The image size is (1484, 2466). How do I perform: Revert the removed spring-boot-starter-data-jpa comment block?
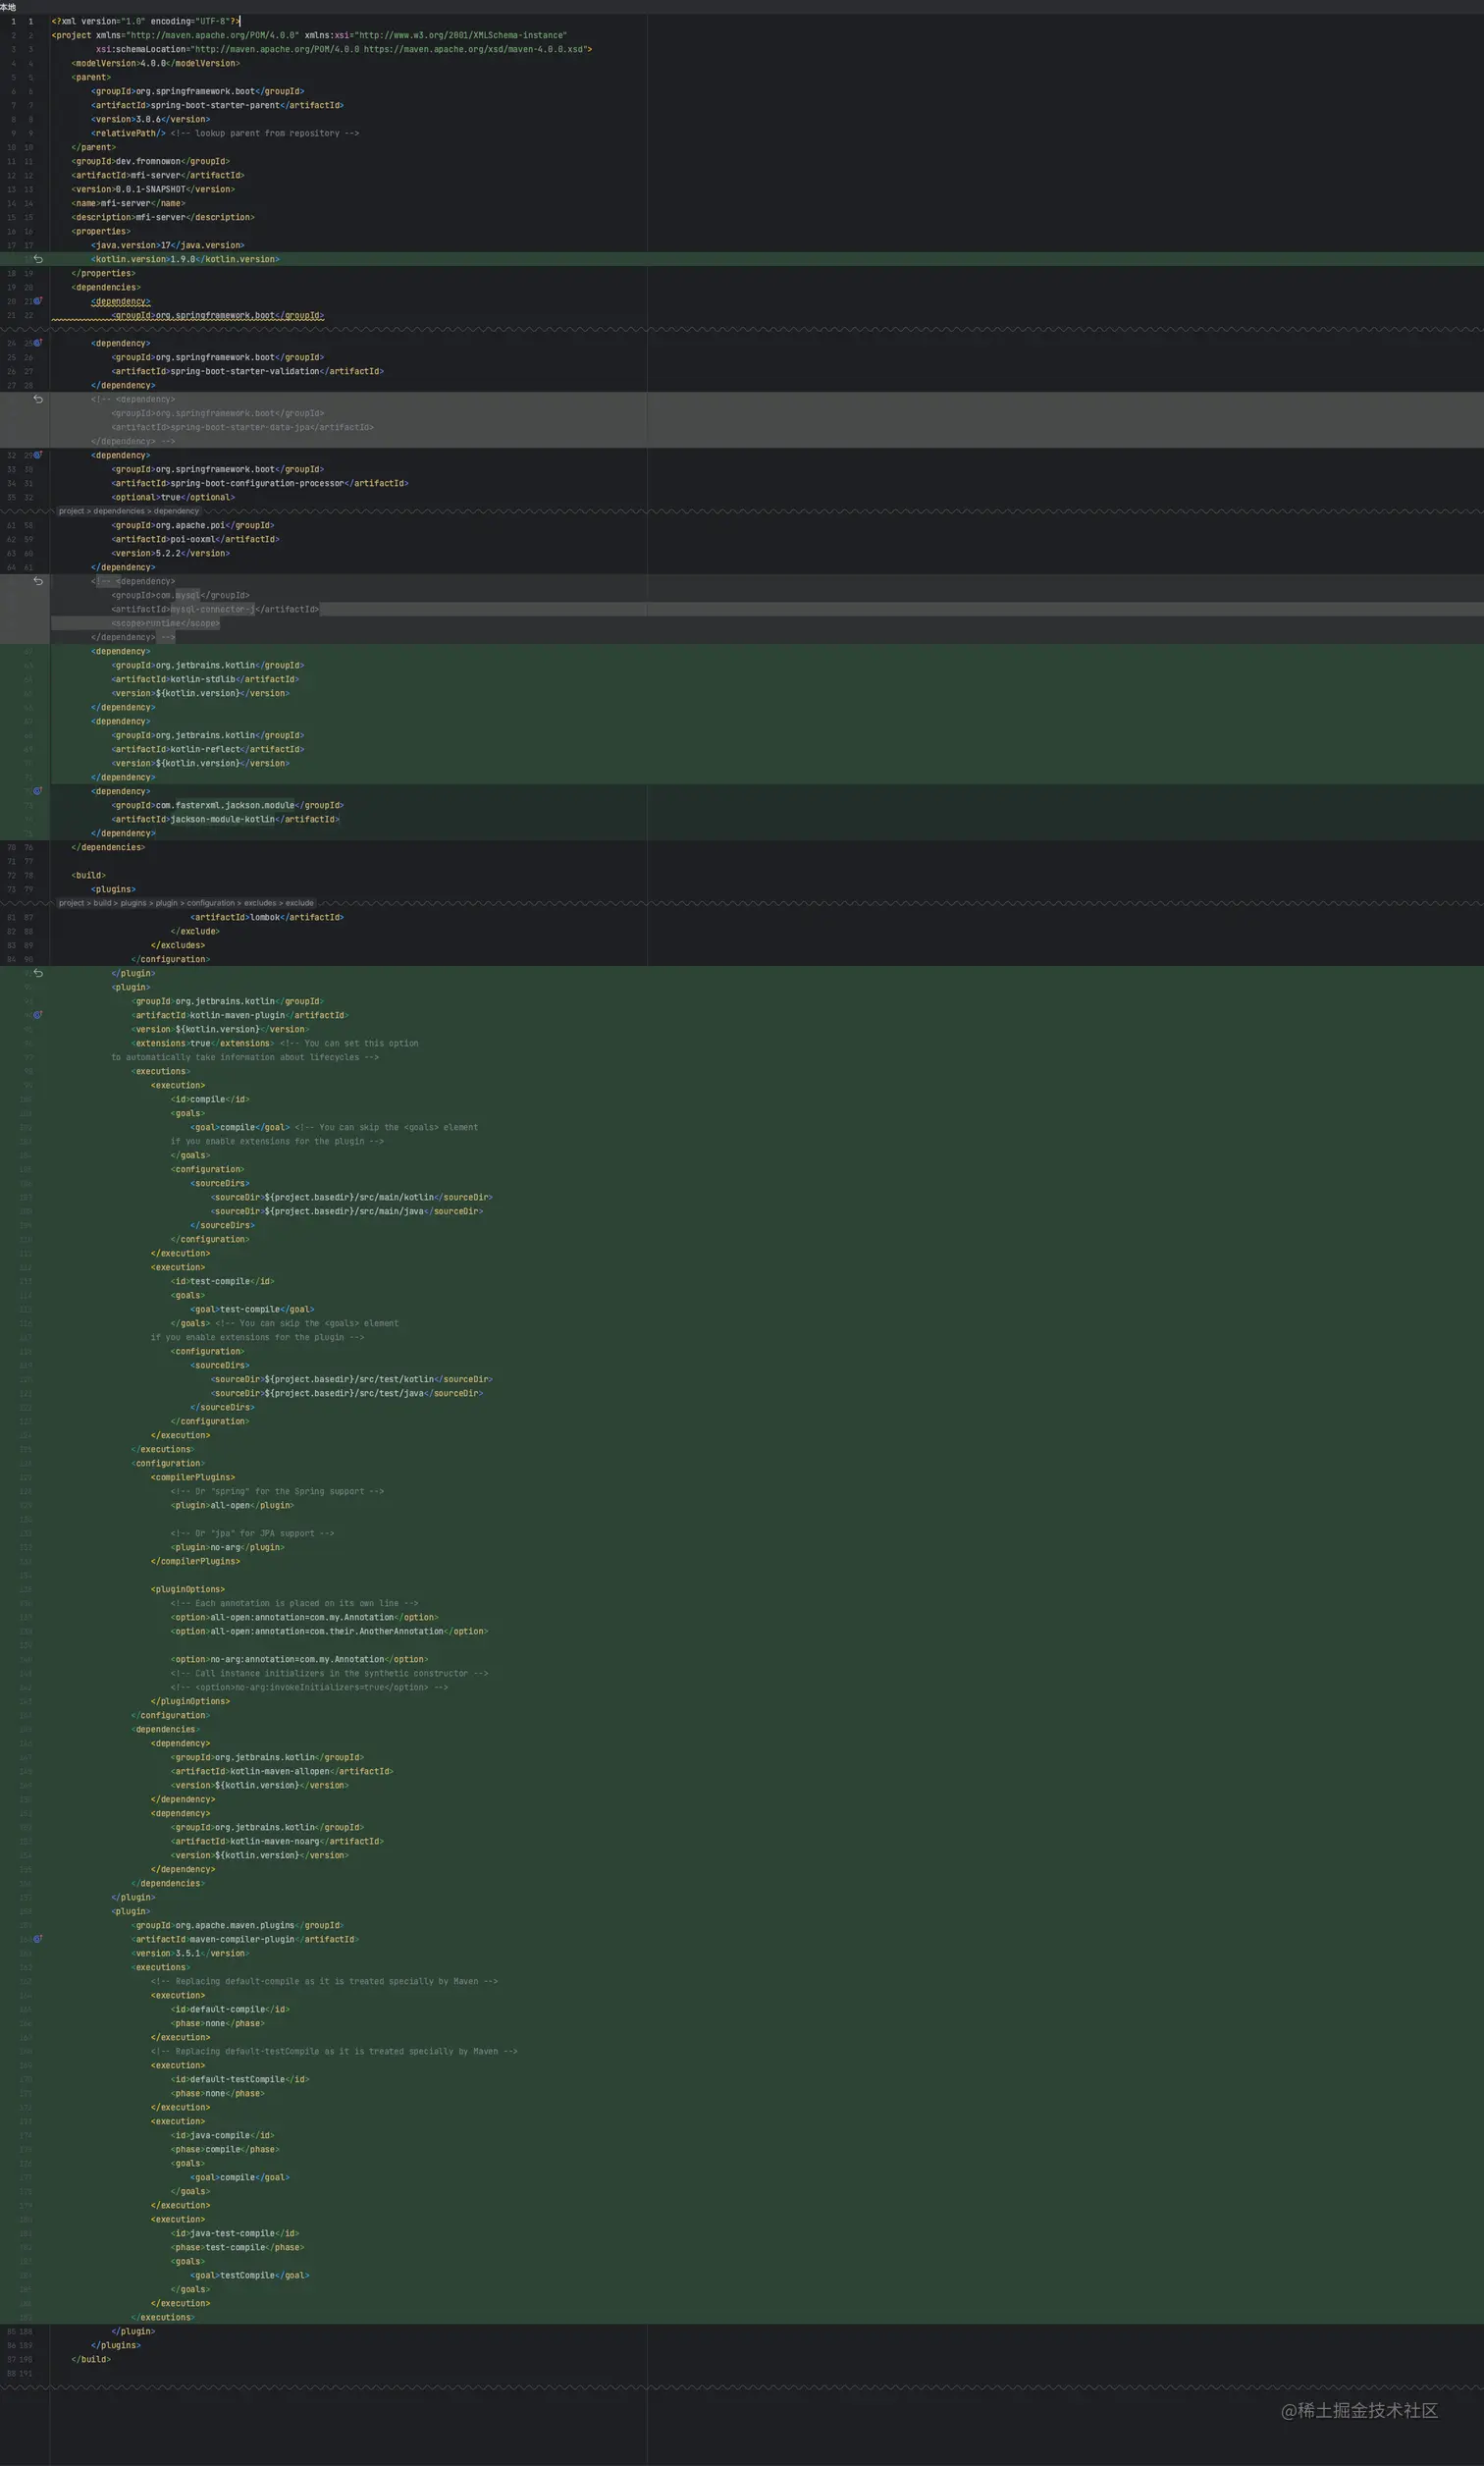coord(38,399)
